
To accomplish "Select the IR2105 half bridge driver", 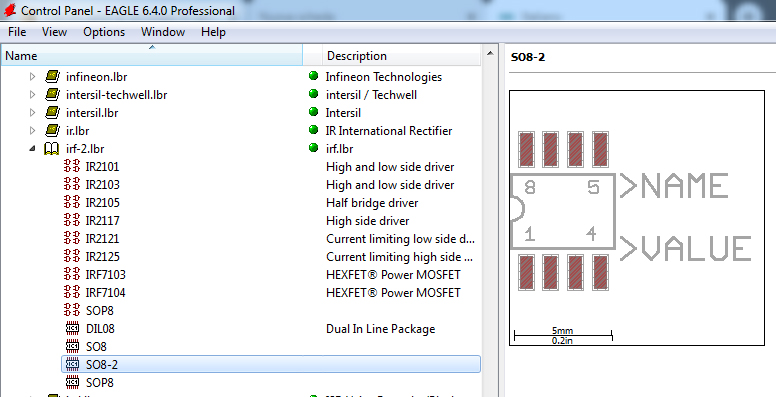I will click(270, 202).
